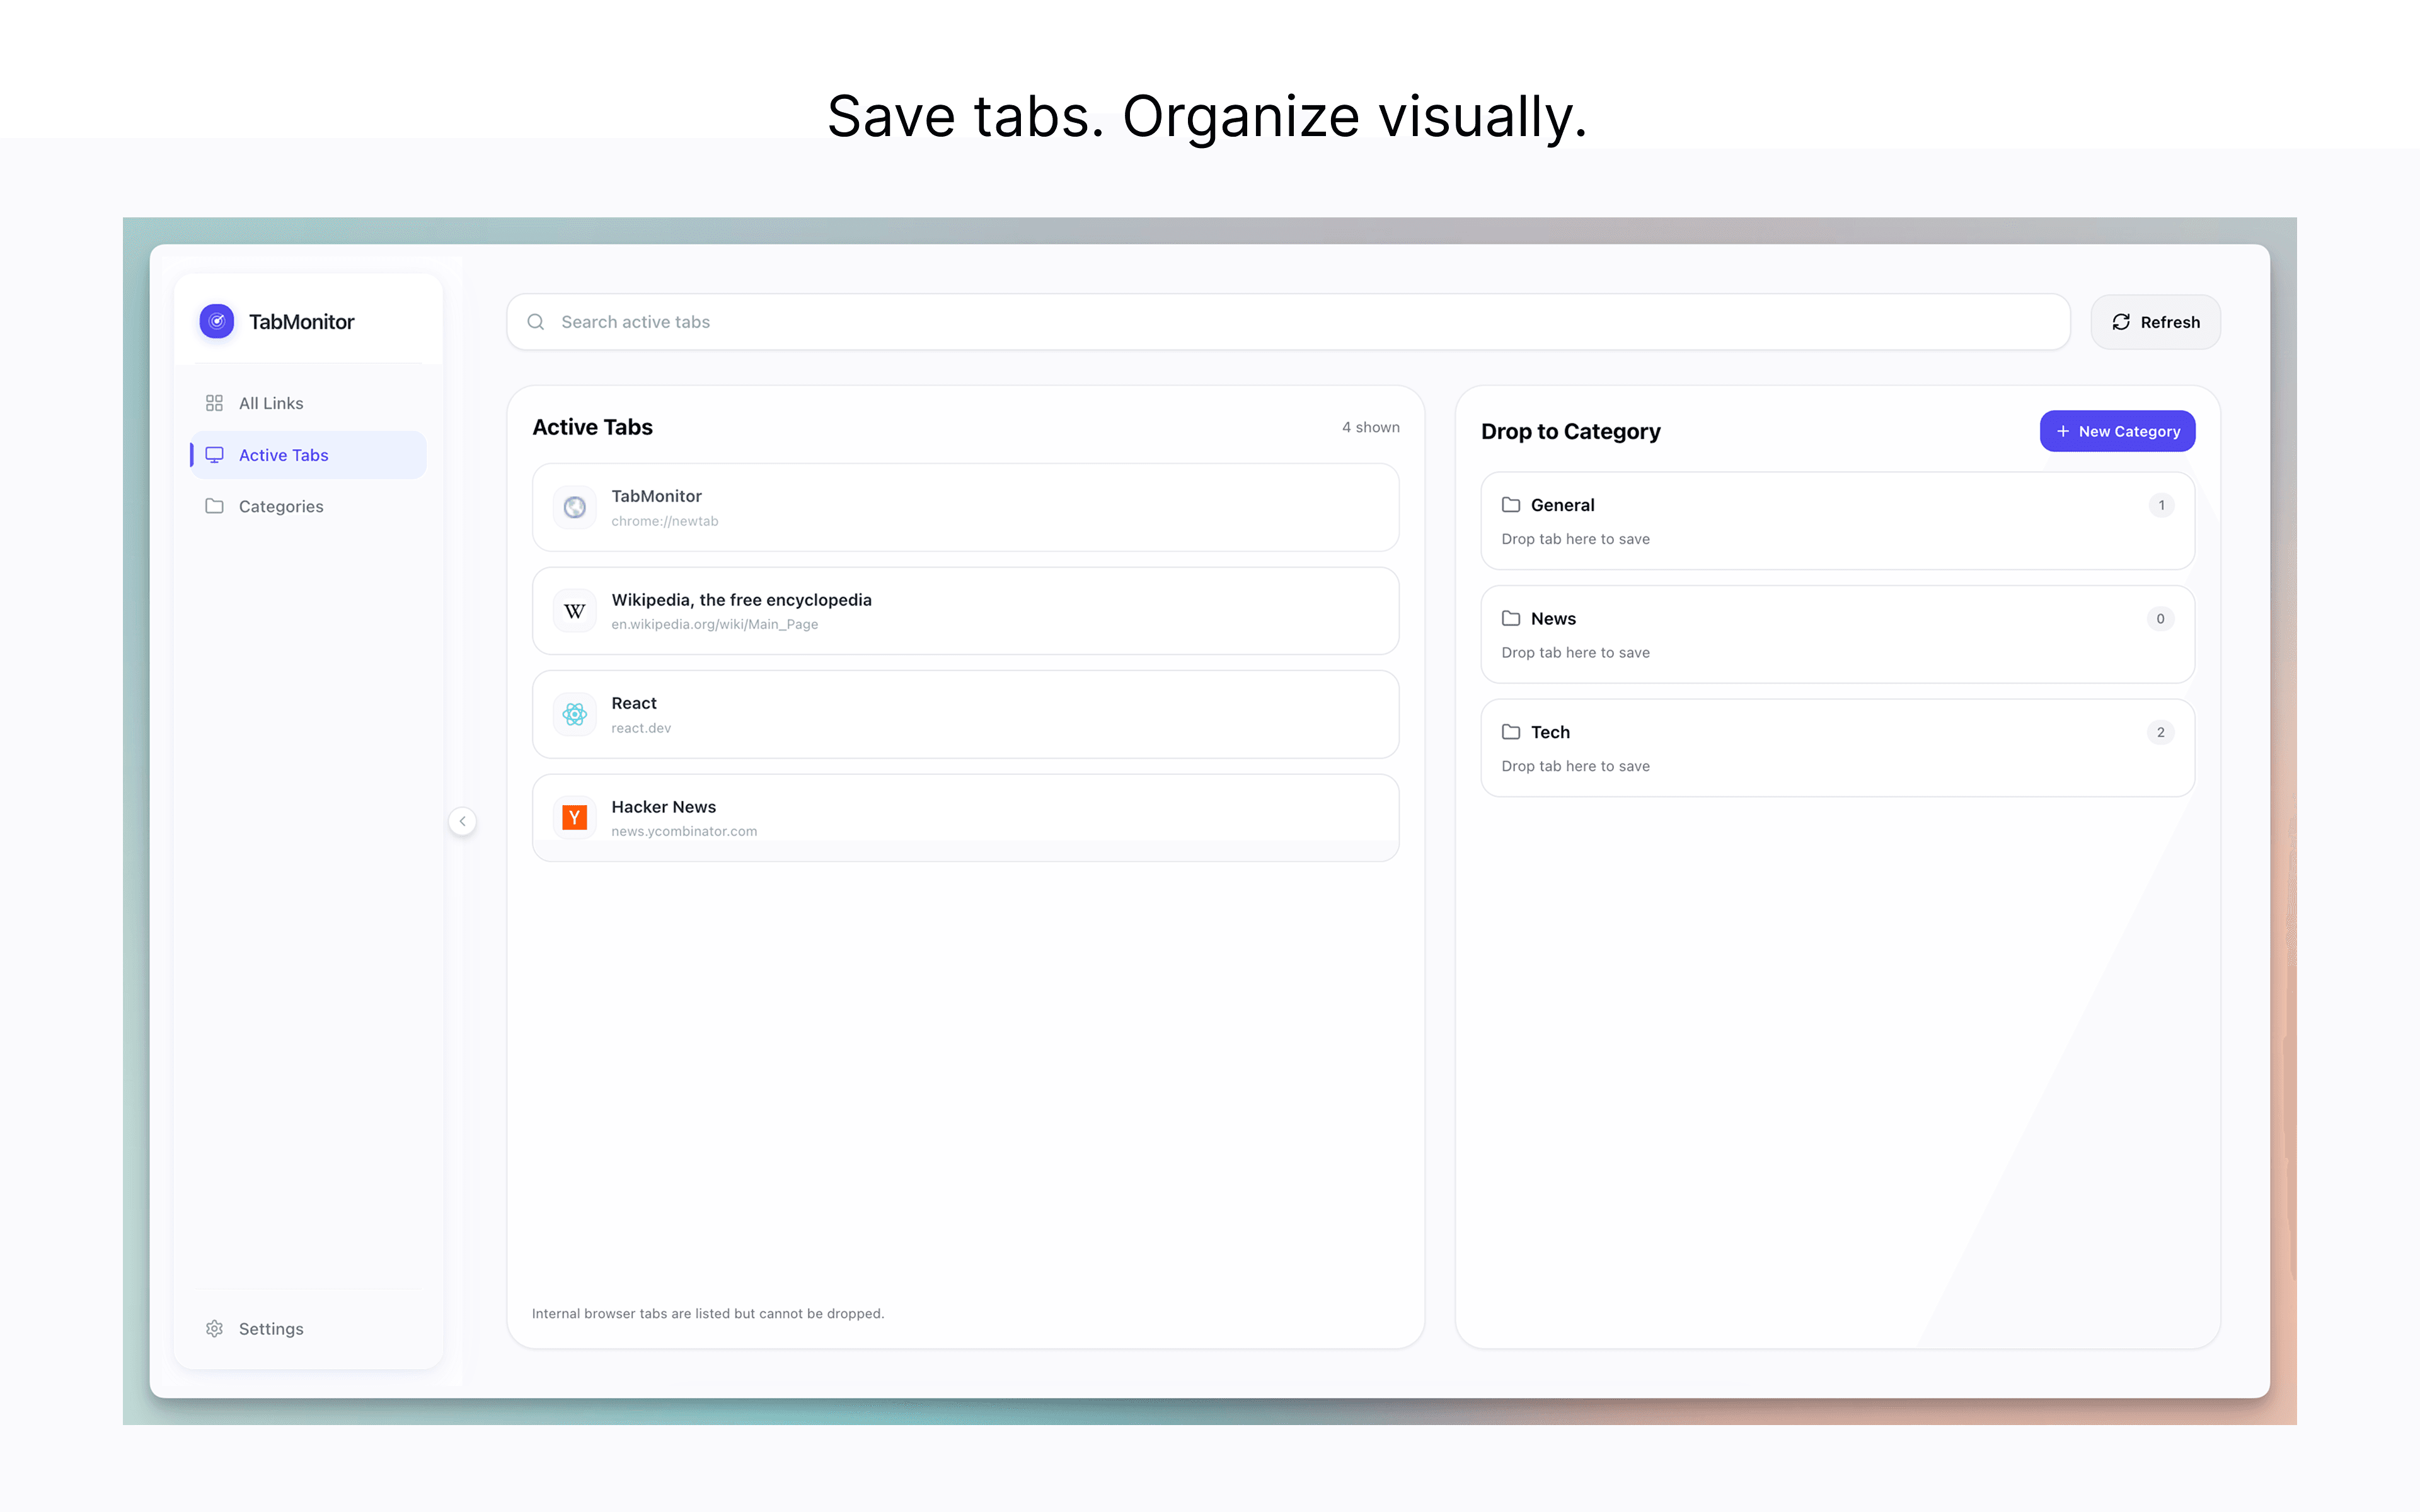
Task: Click the React atom favicon
Action: [x=574, y=714]
